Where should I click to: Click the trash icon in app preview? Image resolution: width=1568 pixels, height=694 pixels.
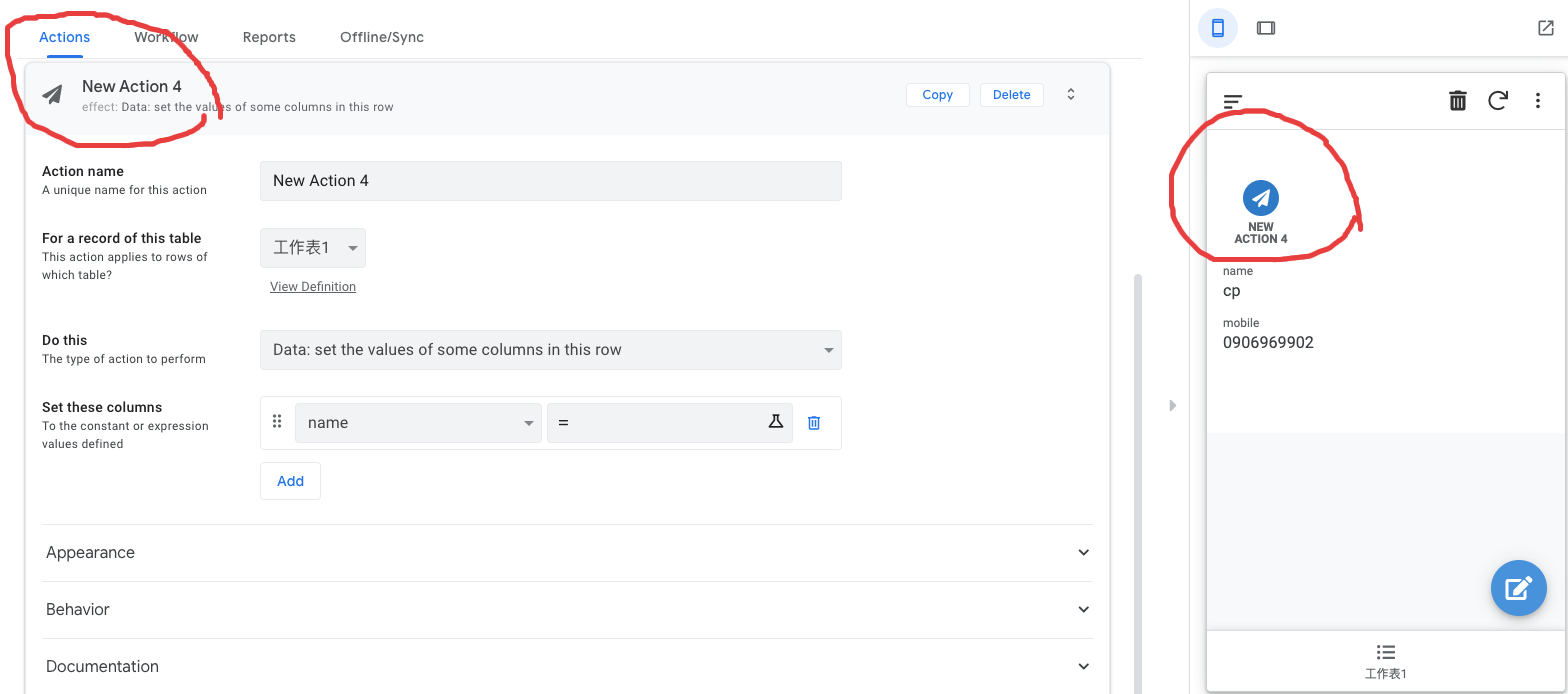click(x=1458, y=100)
